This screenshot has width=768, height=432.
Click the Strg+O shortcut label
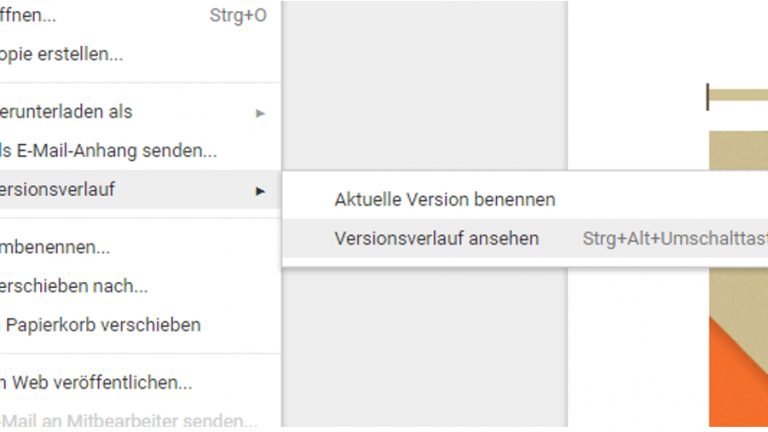click(x=238, y=16)
